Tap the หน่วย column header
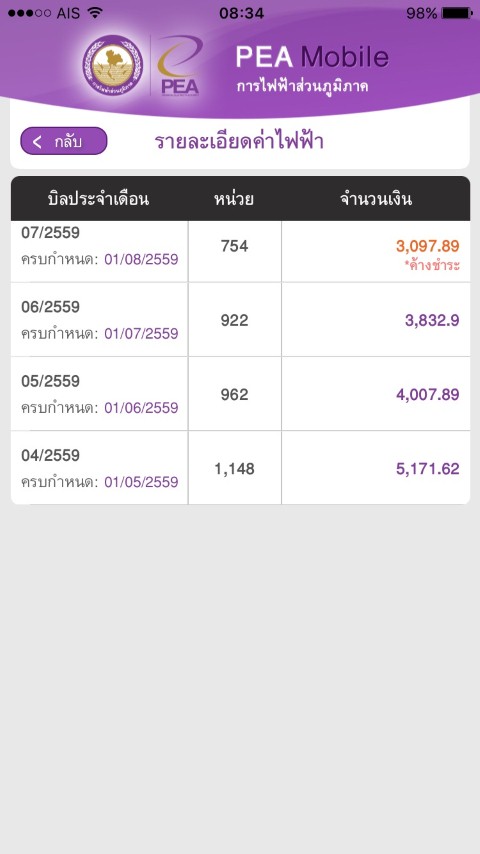The width and height of the screenshot is (480, 854). click(x=234, y=199)
